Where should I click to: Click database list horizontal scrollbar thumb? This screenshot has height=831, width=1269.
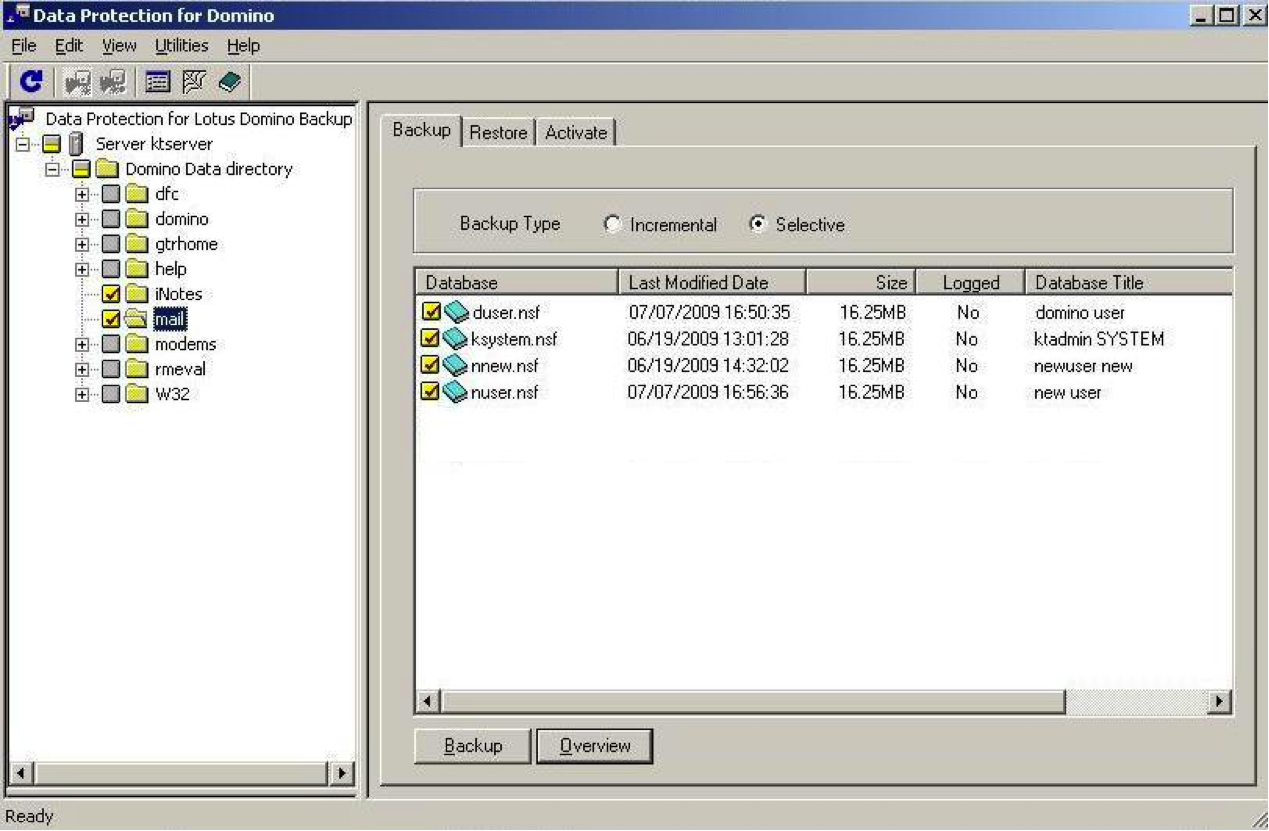tap(753, 702)
